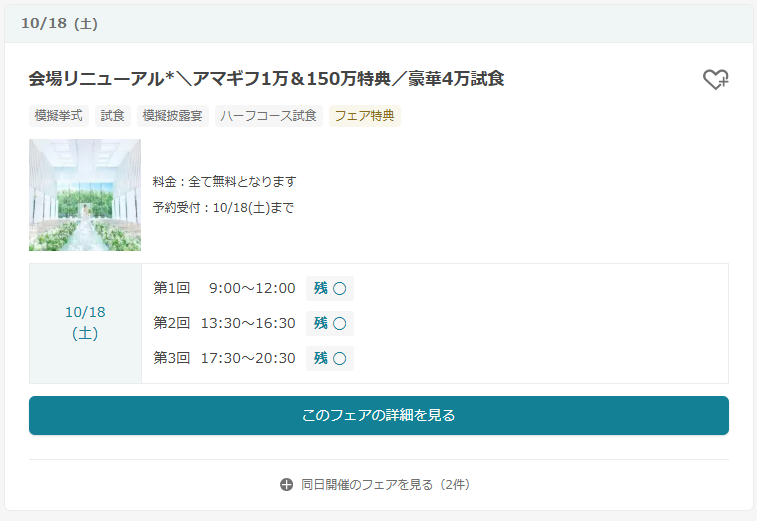The width and height of the screenshot is (757, 521).
Task: Select the 試食 tag
Action: (x=113, y=116)
